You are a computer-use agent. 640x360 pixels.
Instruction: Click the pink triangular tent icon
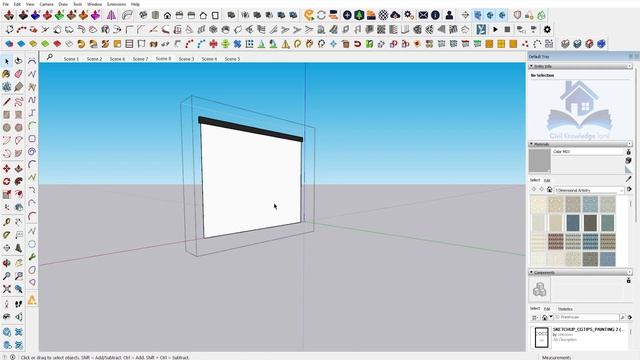pos(111,15)
